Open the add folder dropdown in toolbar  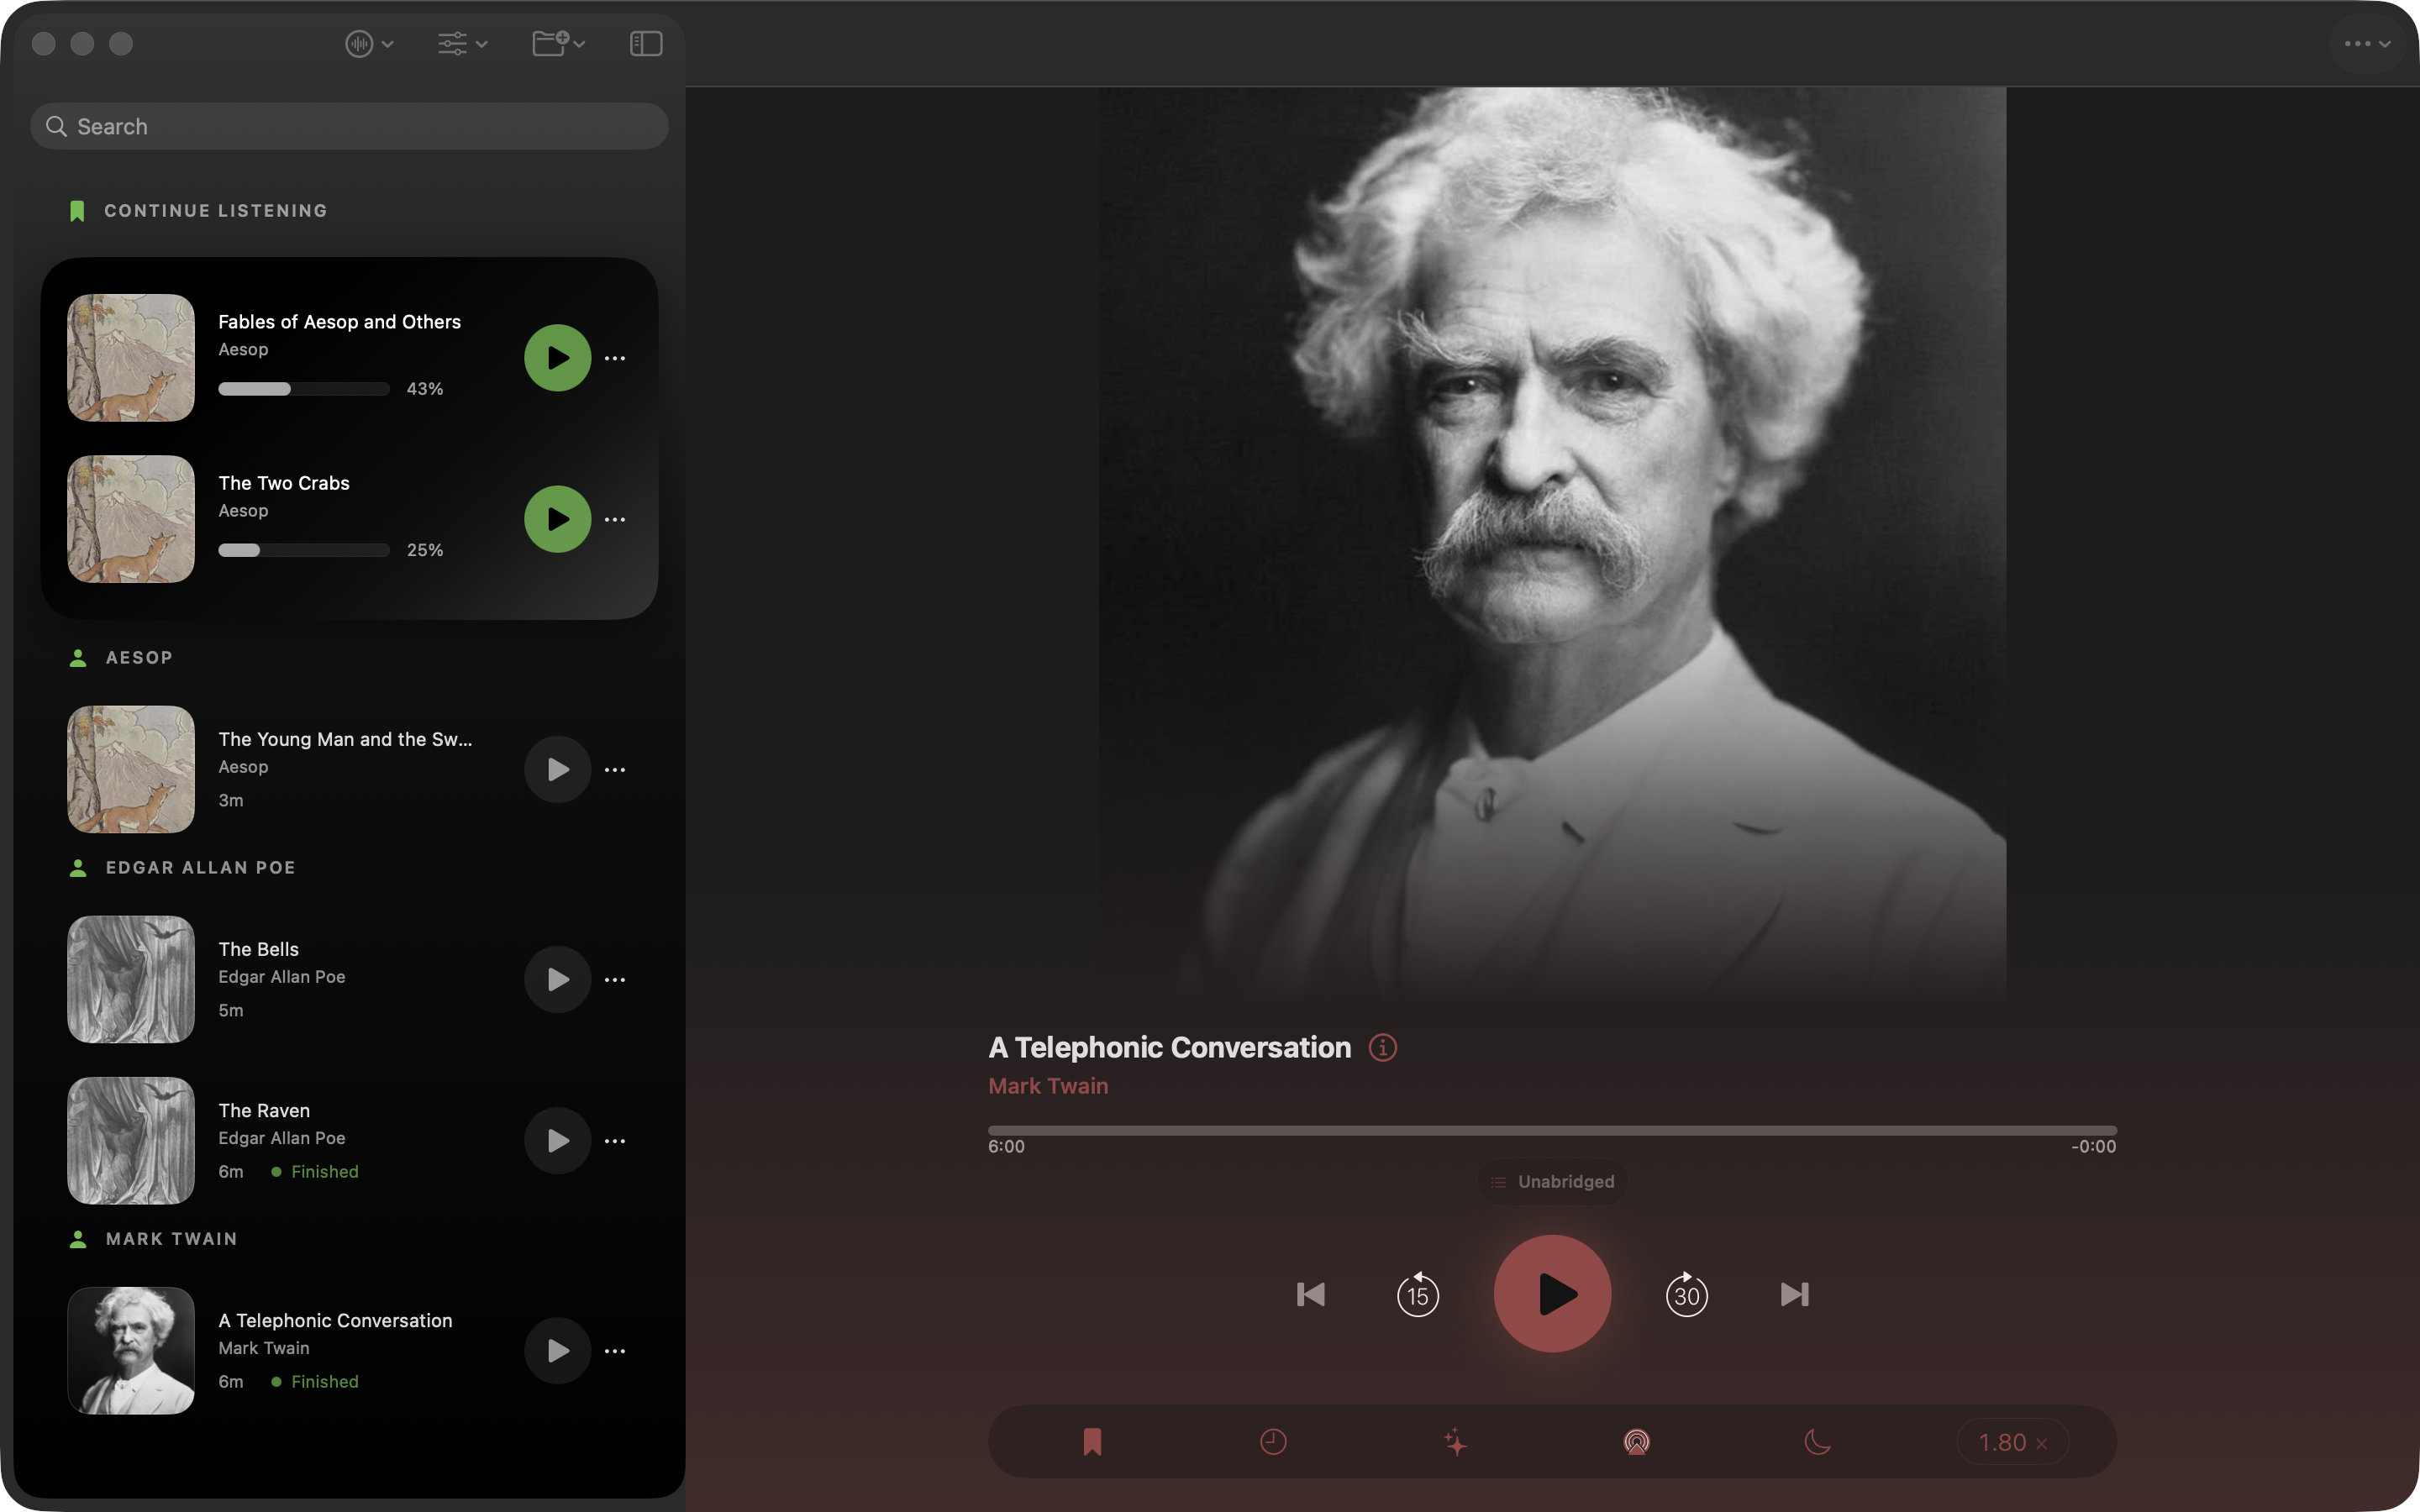pyautogui.click(x=558, y=44)
